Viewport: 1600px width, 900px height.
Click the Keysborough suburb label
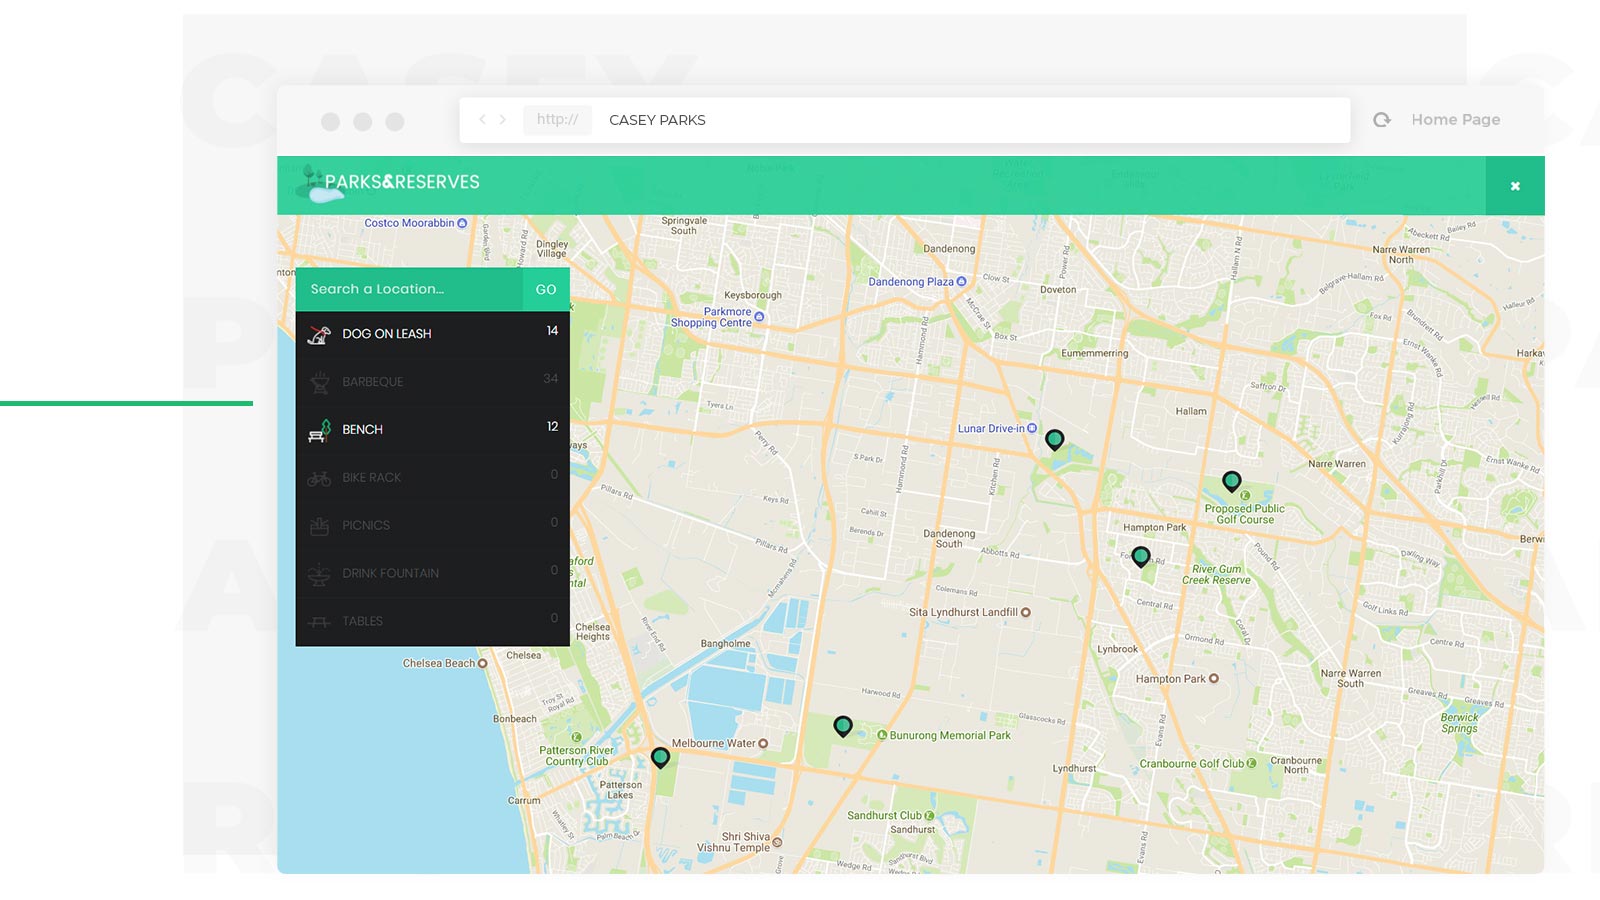753,295
